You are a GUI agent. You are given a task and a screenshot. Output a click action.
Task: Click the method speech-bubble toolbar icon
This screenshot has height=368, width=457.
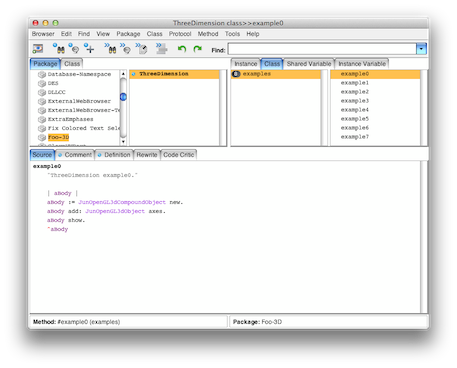coord(126,49)
